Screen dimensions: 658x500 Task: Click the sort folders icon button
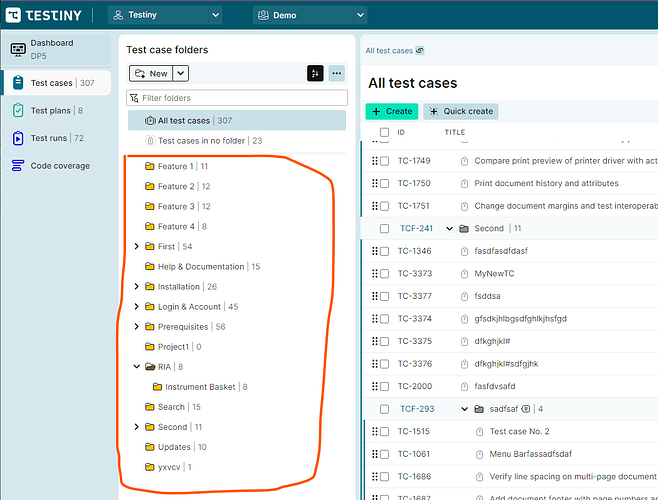point(315,73)
